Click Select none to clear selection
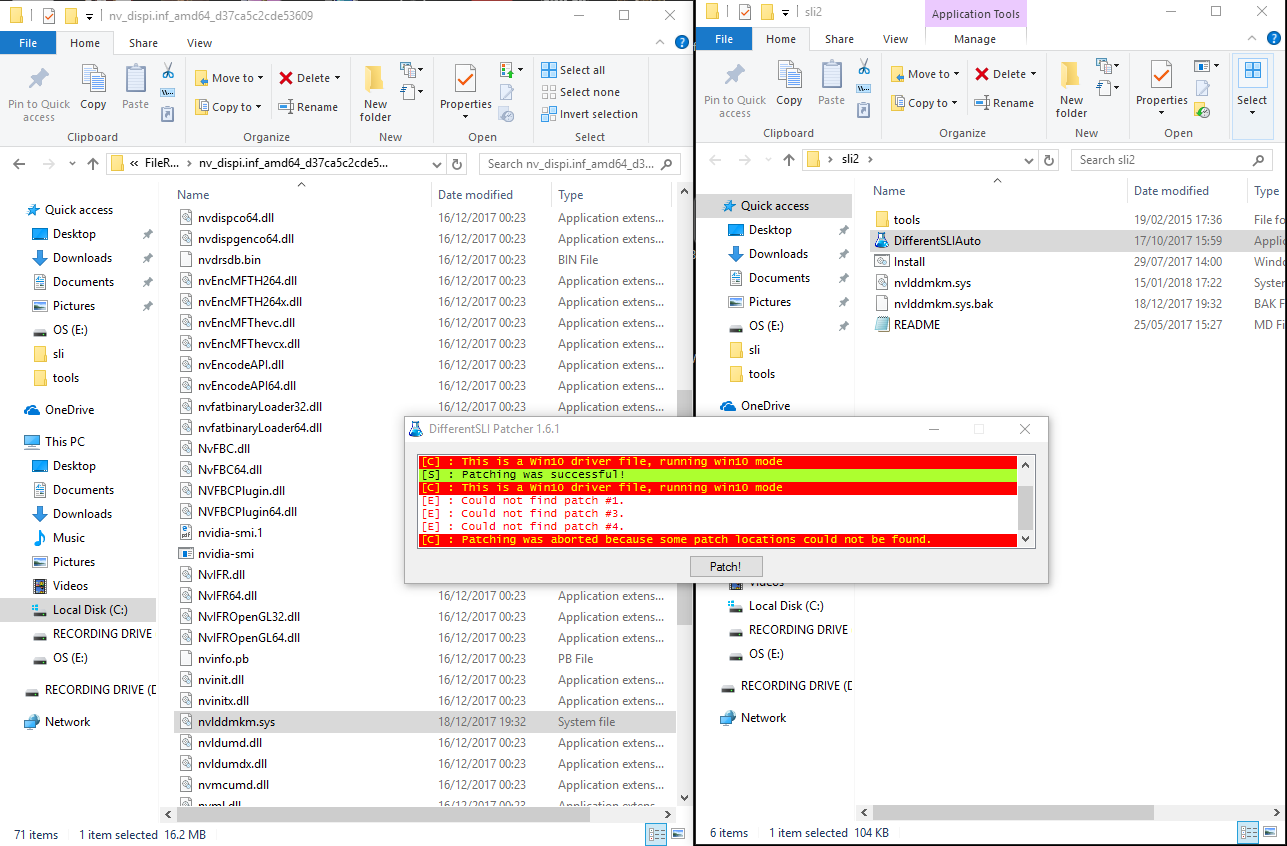This screenshot has height=846, width=1287. [584, 91]
